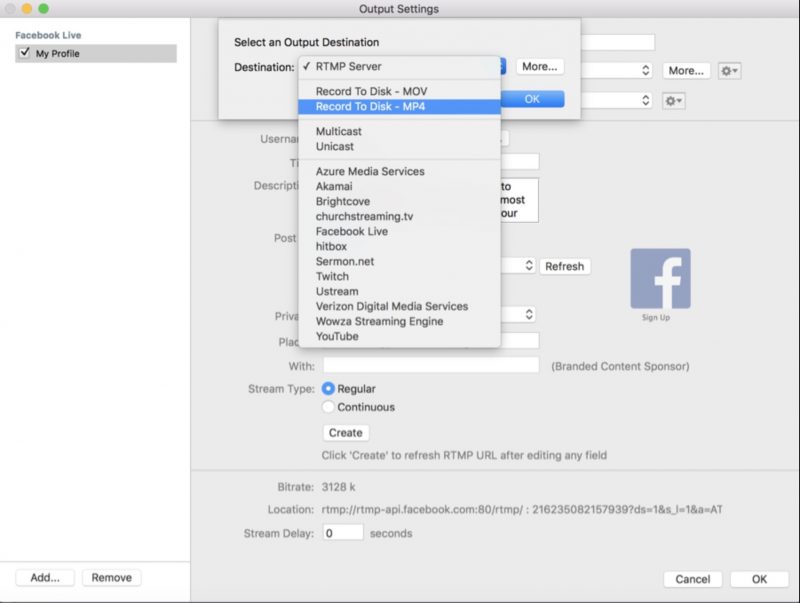Click the rtmp-api.facebook.com location URL
Screen dimensions: 800x603
click(521, 510)
